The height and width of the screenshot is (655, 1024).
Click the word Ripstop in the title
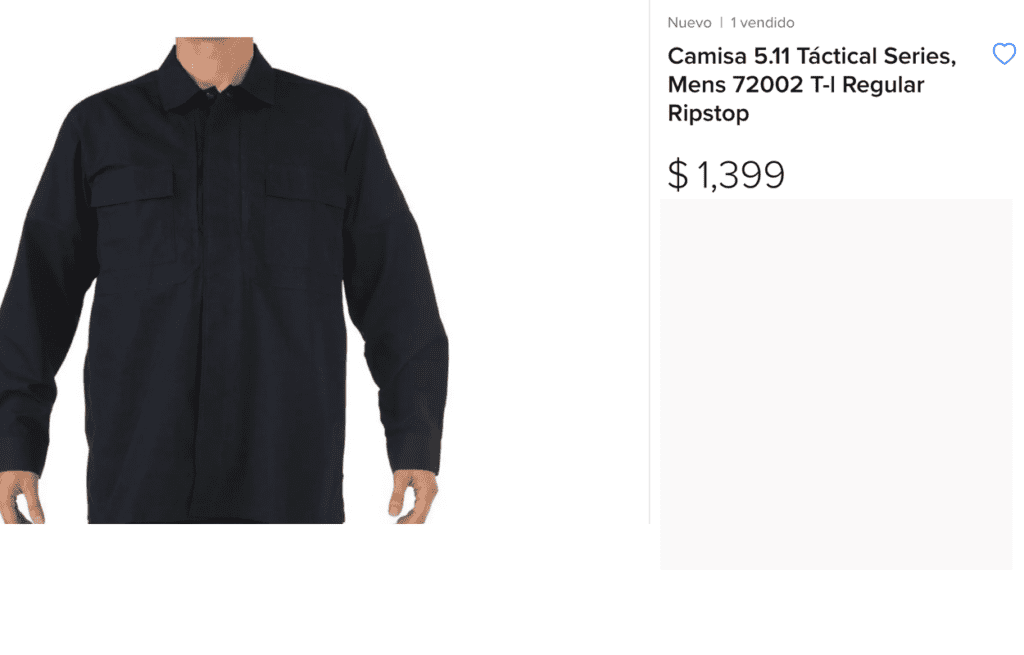click(708, 113)
